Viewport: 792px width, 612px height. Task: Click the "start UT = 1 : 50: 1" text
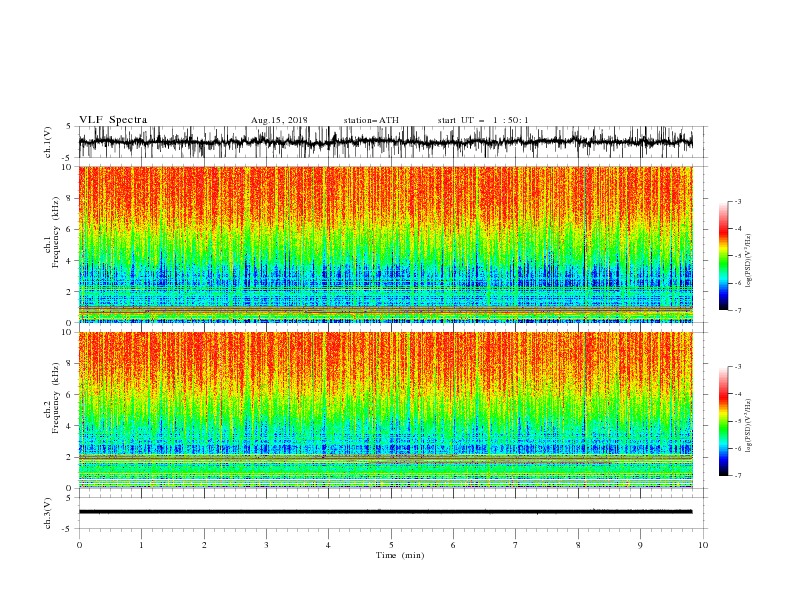483,120
